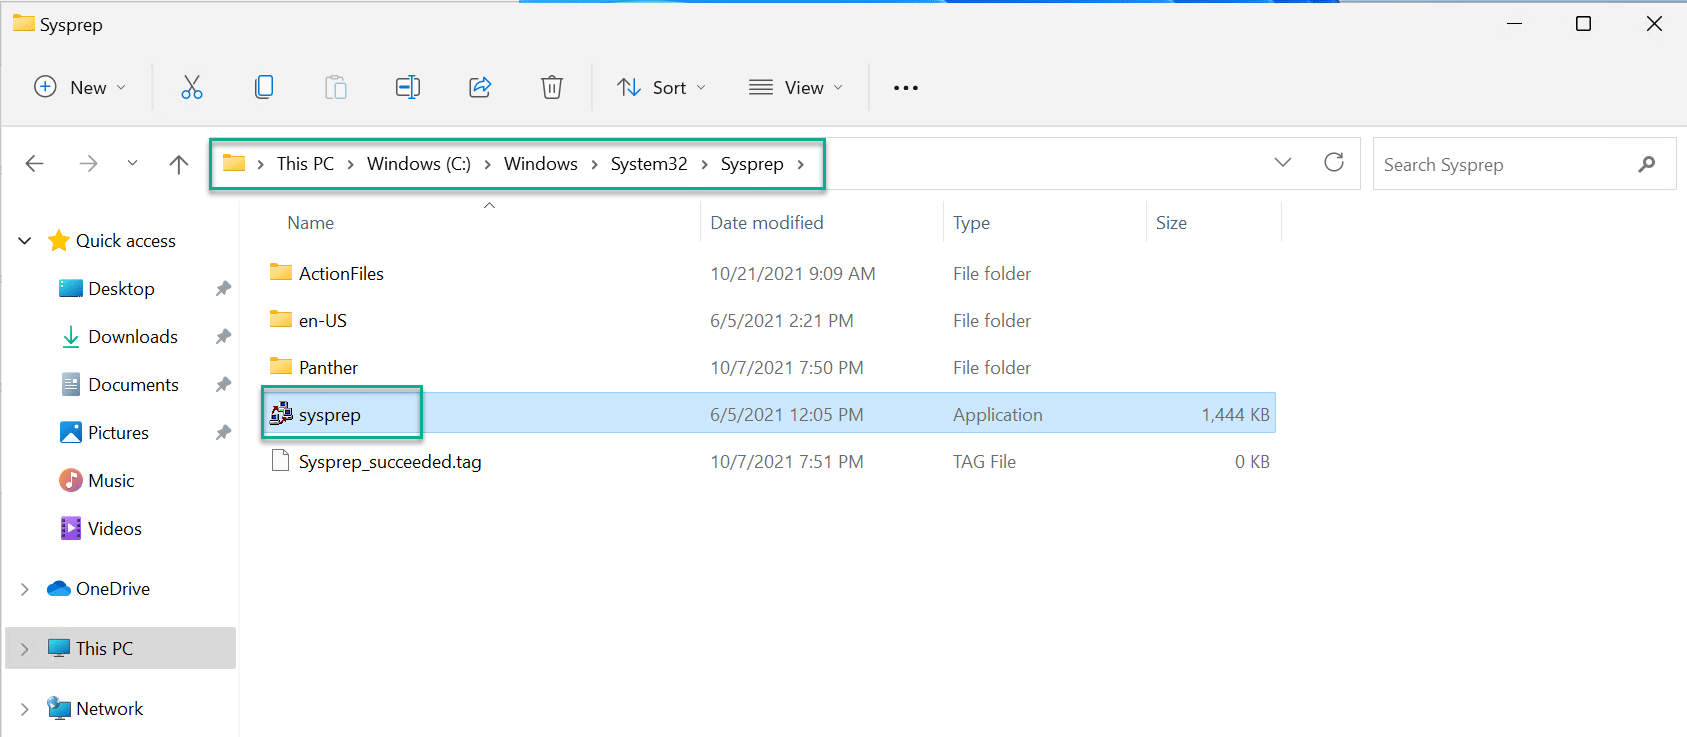Go back with the left arrow
Image resolution: width=1687 pixels, height=737 pixels.
coord(35,164)
